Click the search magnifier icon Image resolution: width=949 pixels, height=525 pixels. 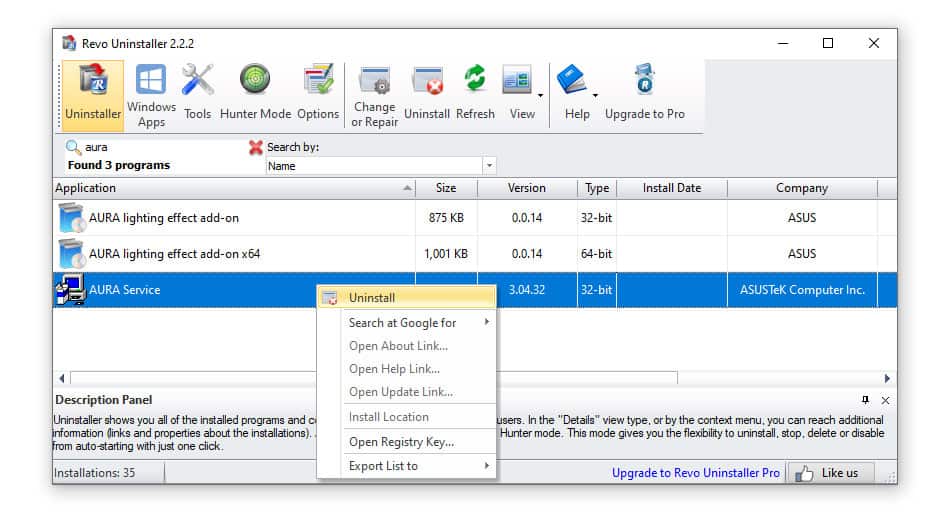(x=73, y=147)
